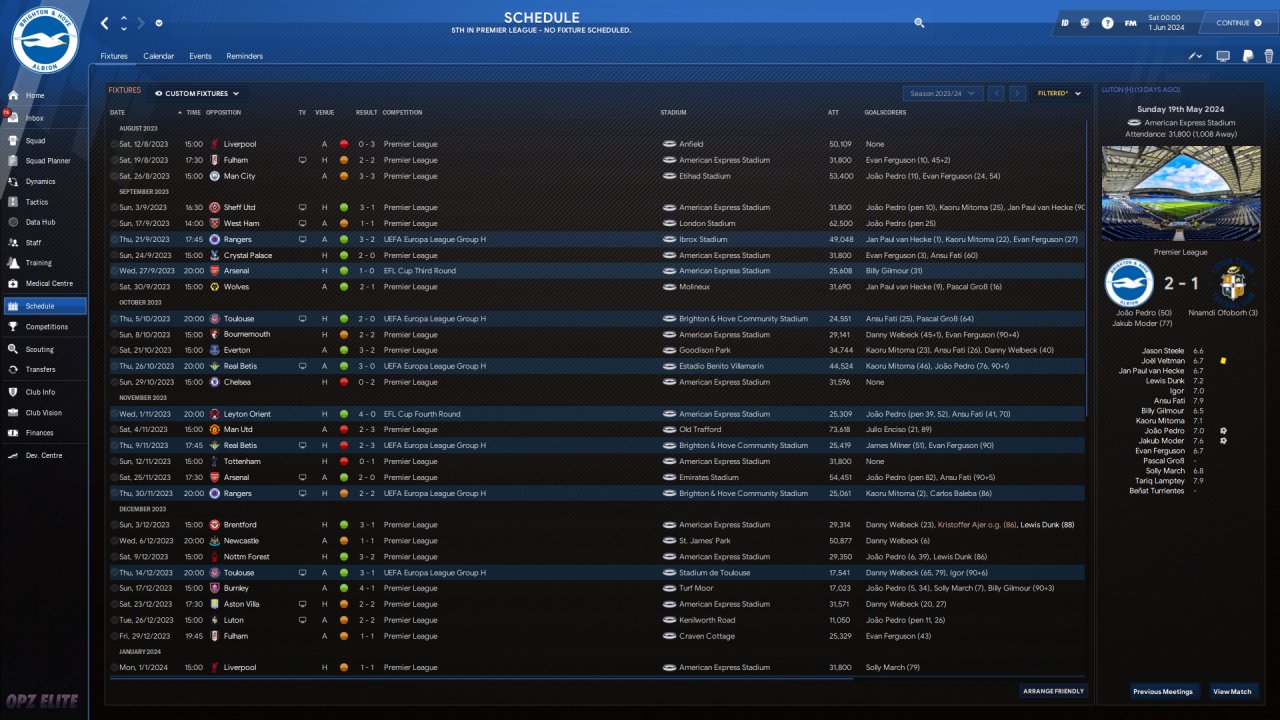
Task: Click the Brighton badge in the match panel
Action: 1129,283
